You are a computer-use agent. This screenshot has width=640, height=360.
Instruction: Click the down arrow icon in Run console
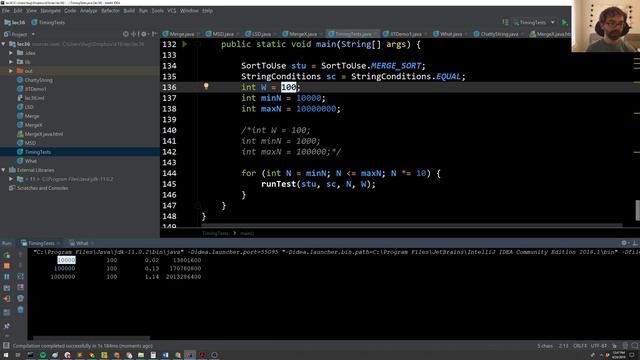20,266
